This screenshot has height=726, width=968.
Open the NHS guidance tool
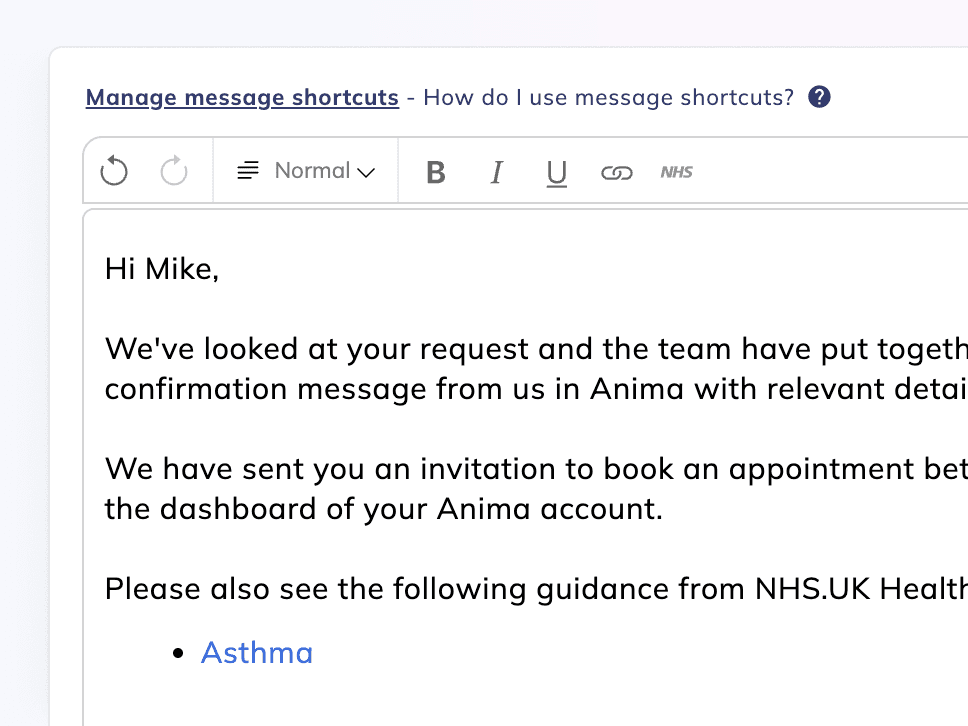click(x=676, y=172)
